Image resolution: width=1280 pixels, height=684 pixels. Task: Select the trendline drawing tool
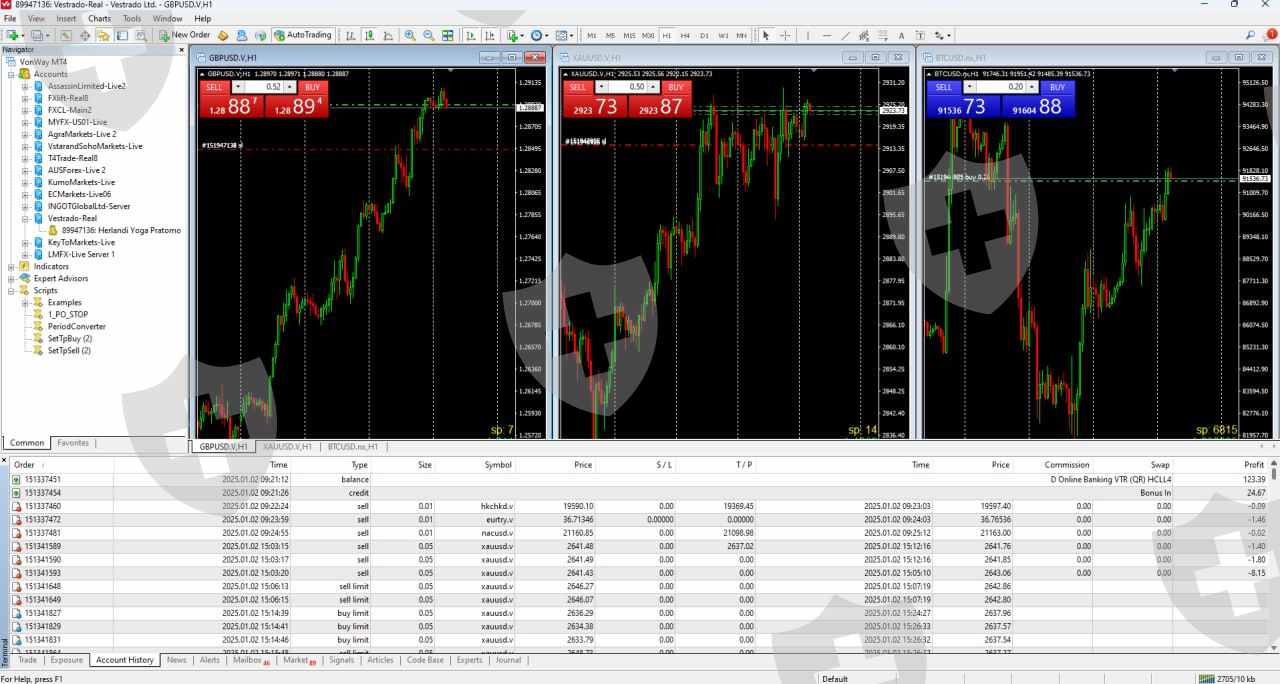(846, 35)
